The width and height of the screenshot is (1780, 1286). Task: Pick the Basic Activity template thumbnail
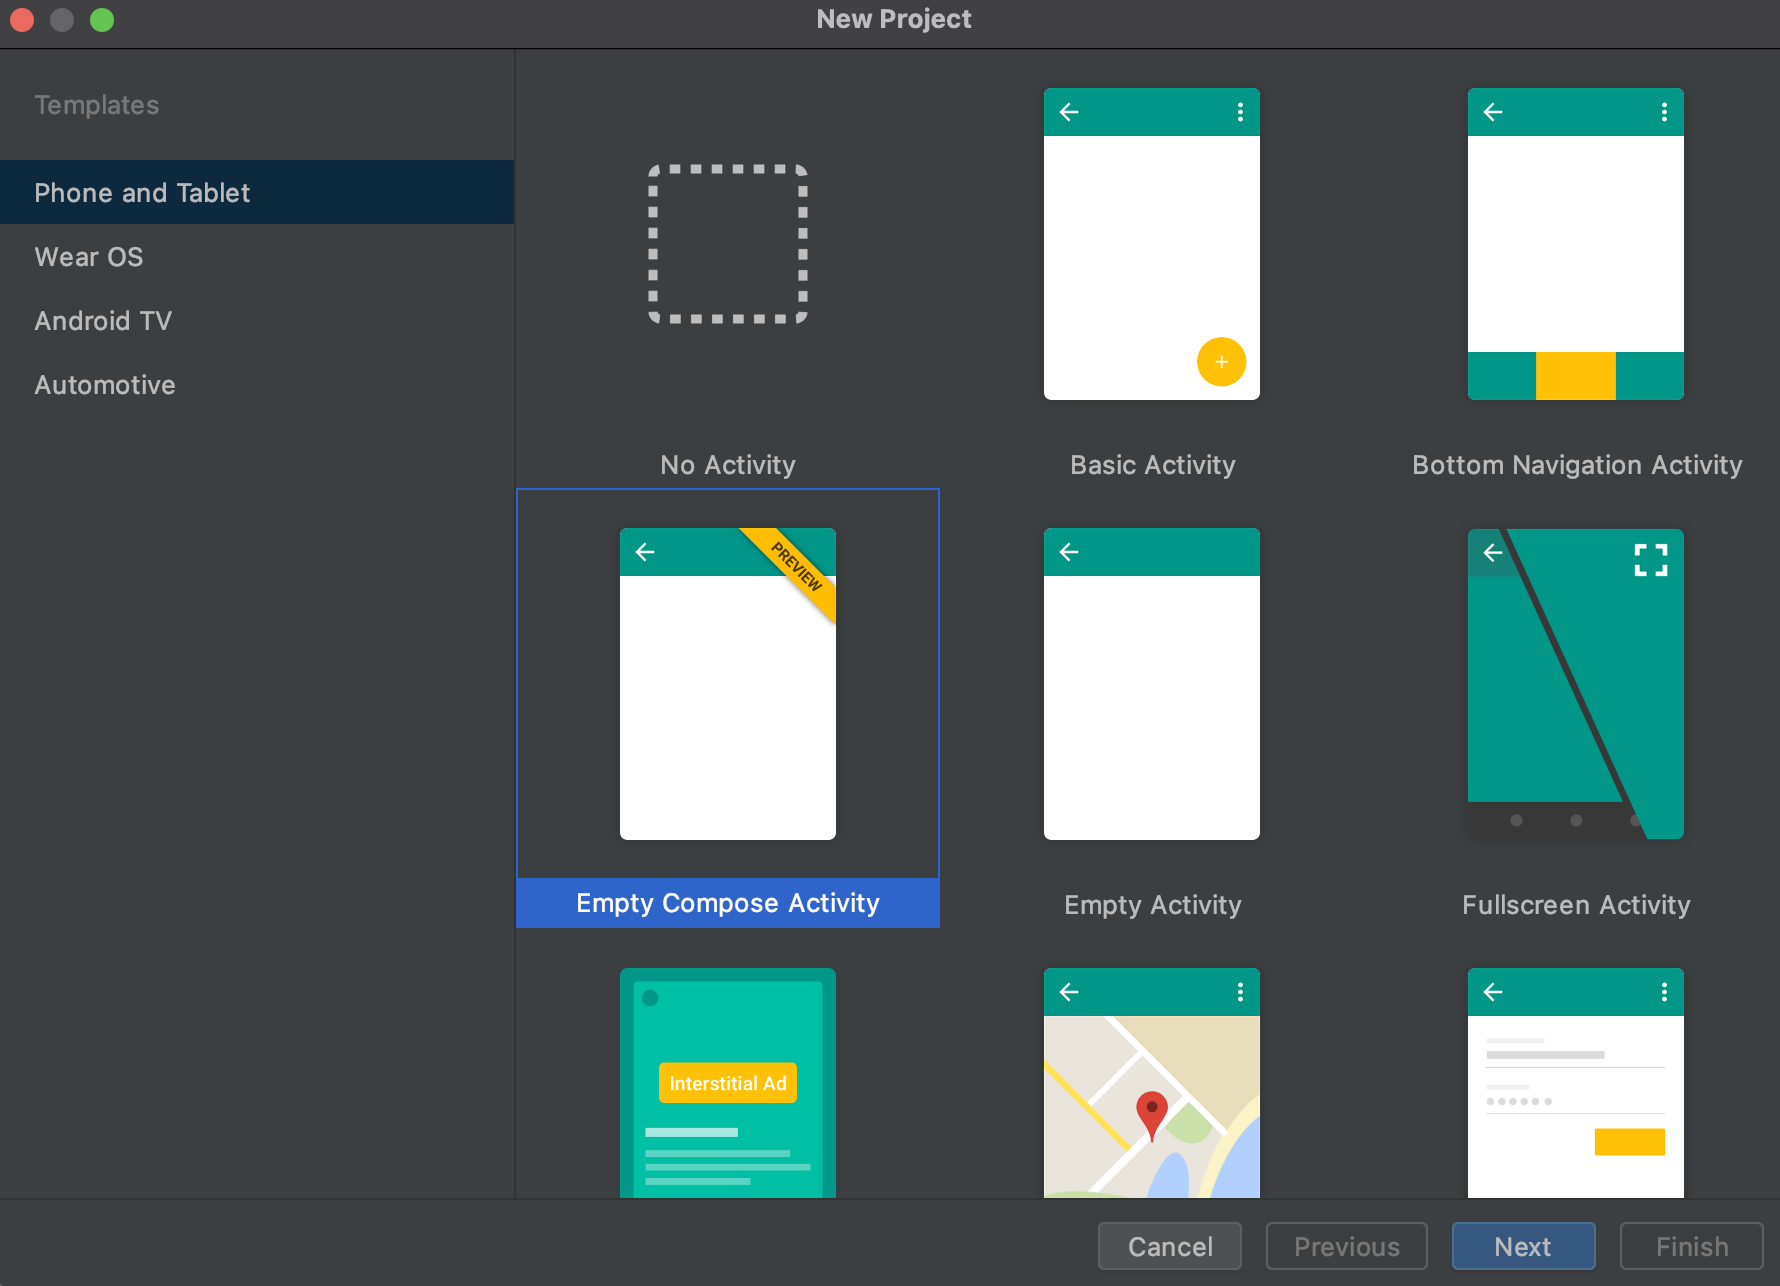[x=1152, y=244]
